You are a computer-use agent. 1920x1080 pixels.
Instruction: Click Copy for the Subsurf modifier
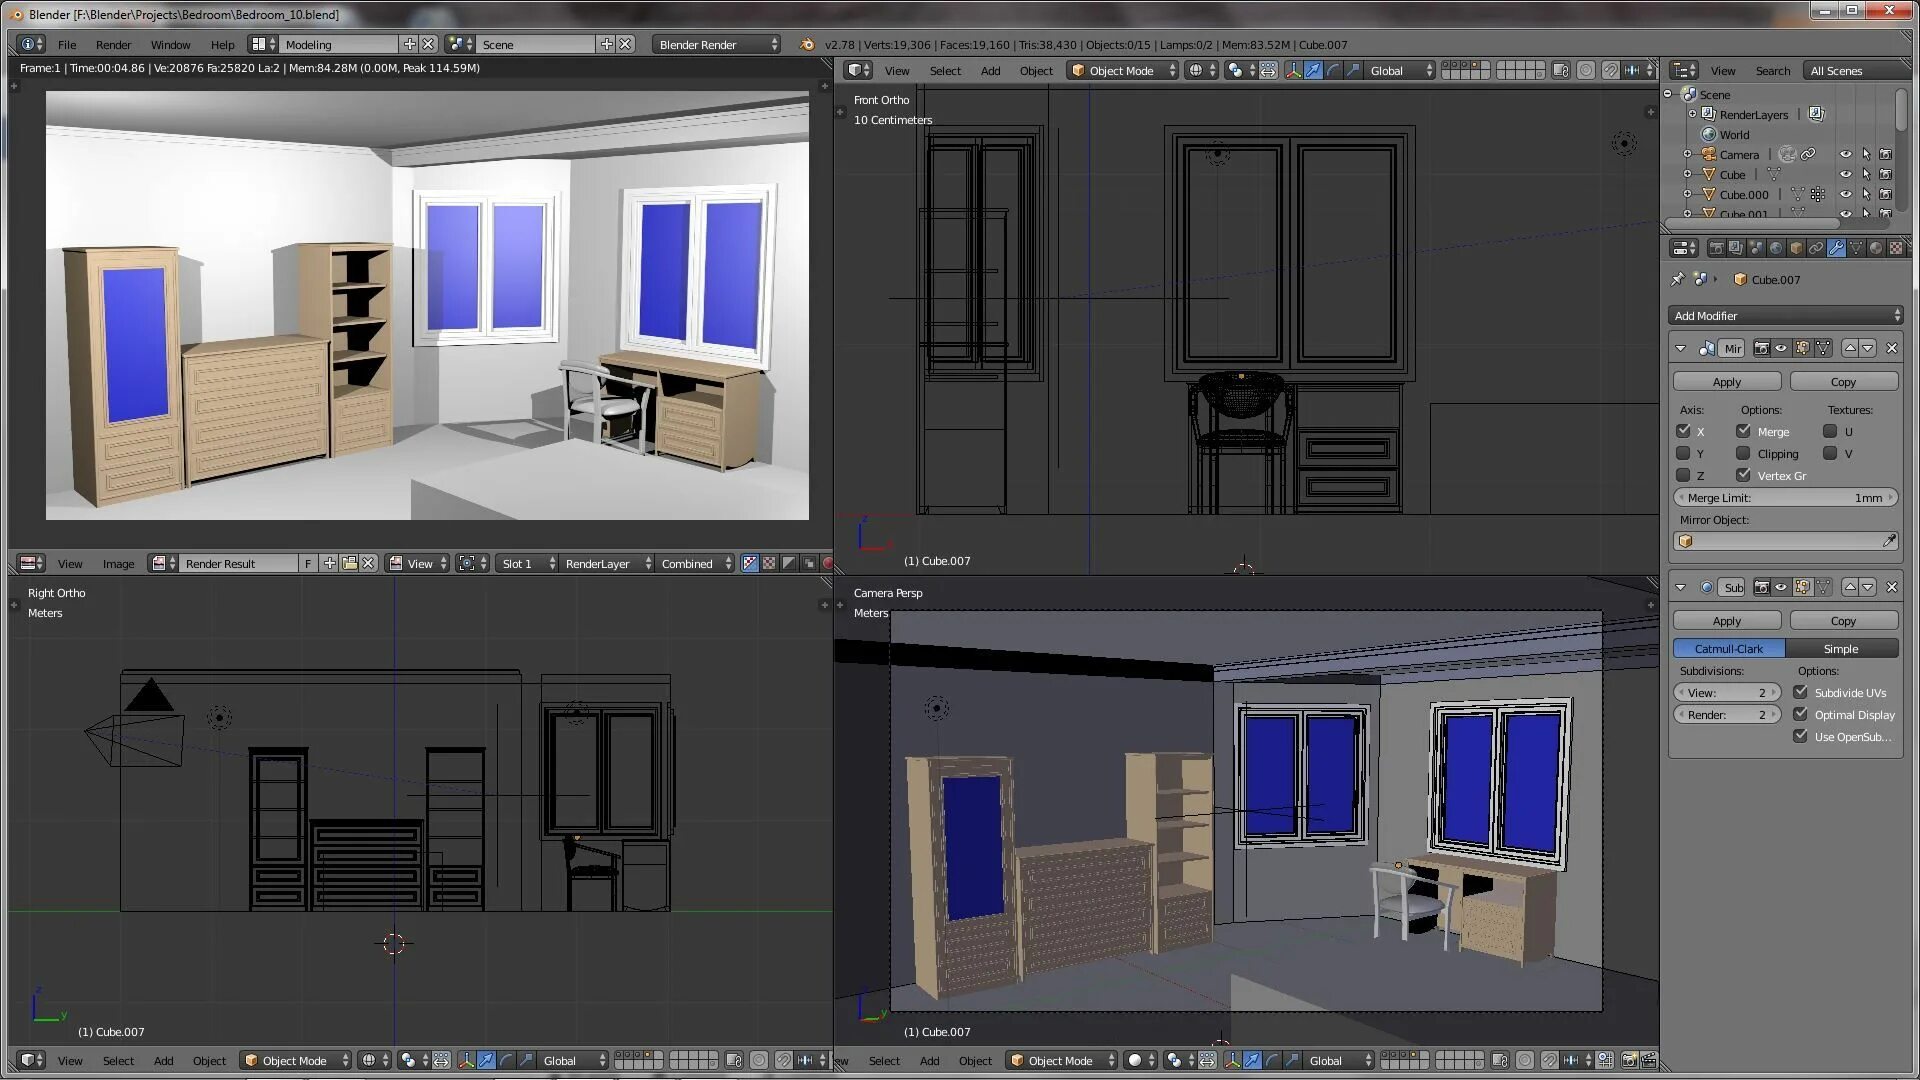coord(1843,620)
